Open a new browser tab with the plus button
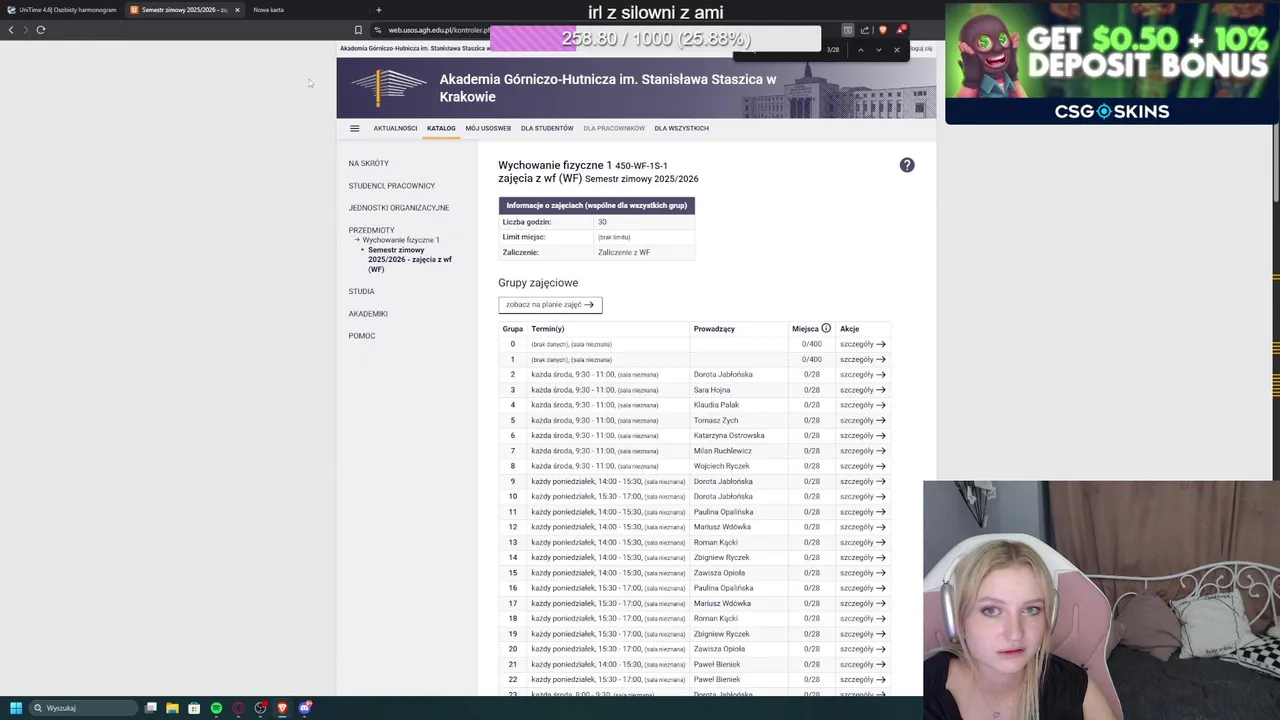 point(378,10)
